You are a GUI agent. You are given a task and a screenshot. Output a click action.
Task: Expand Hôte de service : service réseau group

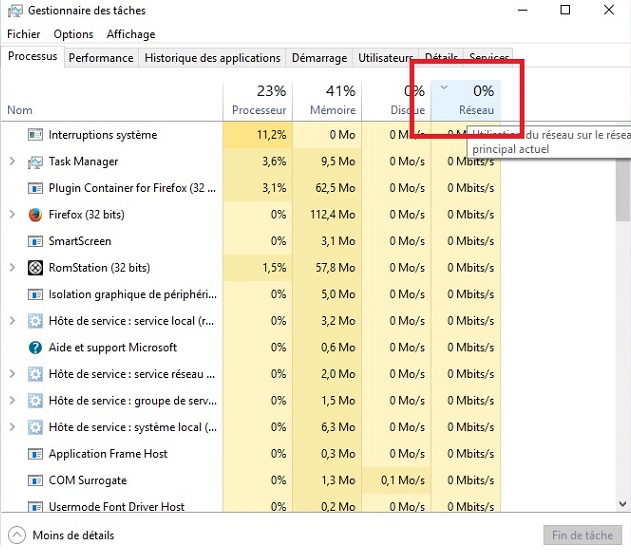[x=12, y=374]
